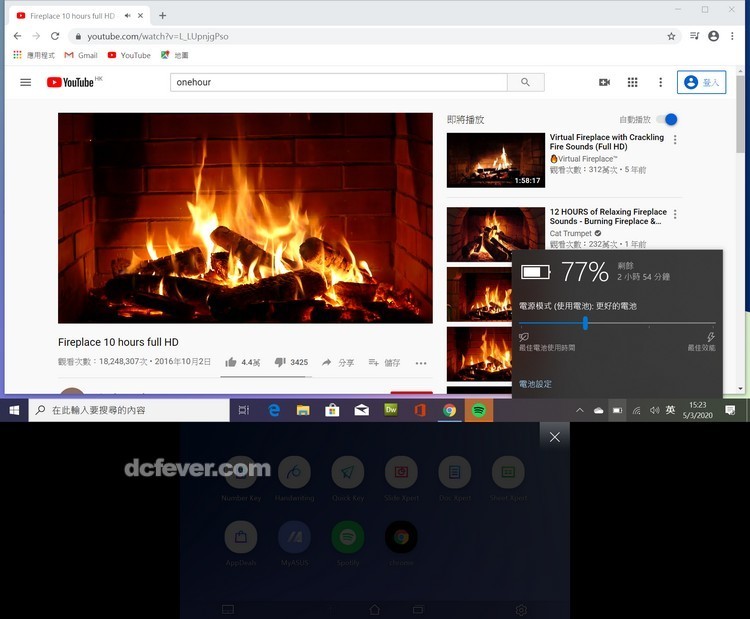Click the YouTube sign-in button
Viewport: 750px width, 619px height.
click(x=701, y=82)
